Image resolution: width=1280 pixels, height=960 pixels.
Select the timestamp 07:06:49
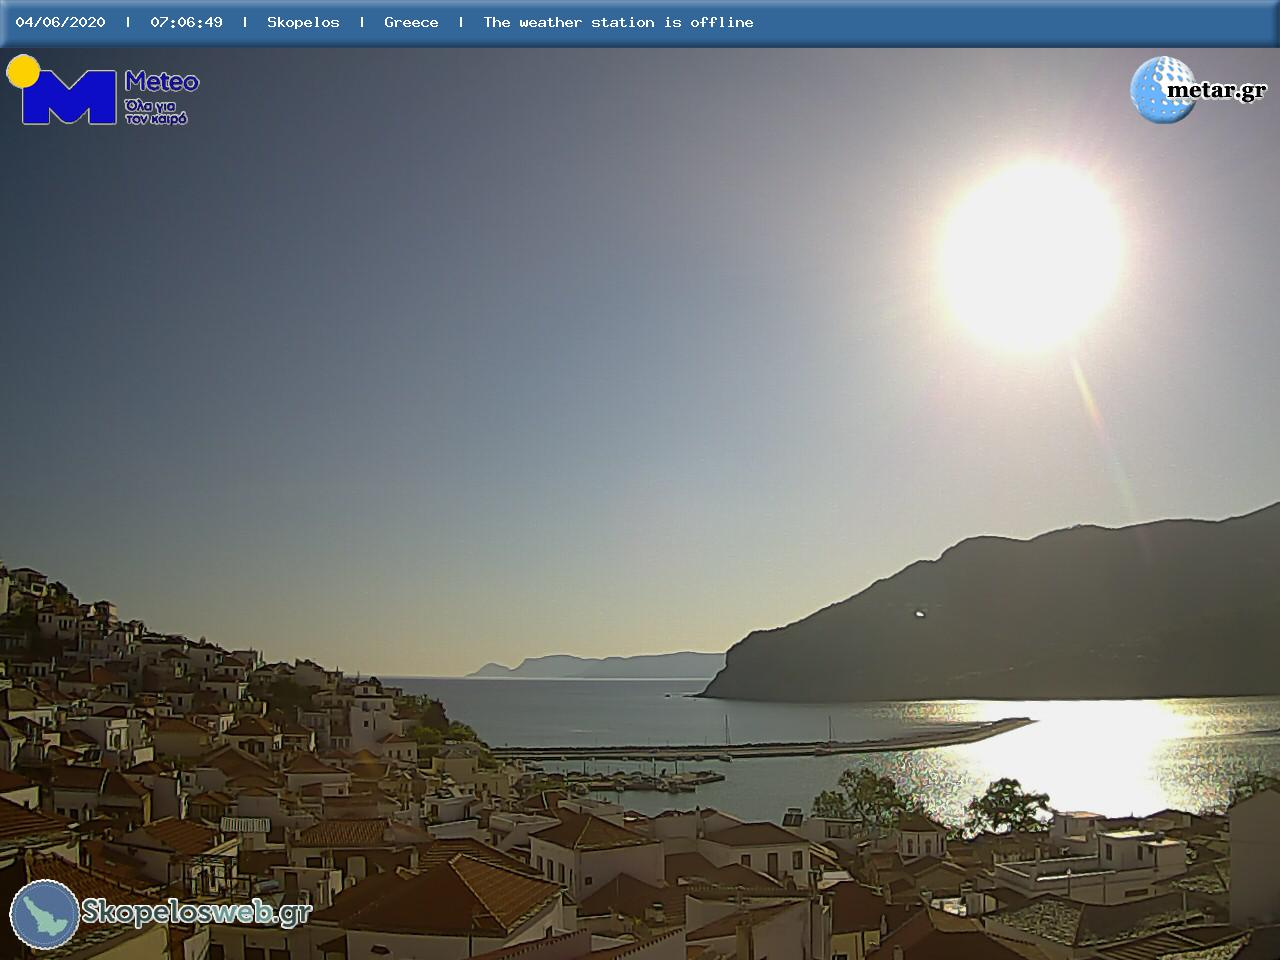(x=186, y=22)
